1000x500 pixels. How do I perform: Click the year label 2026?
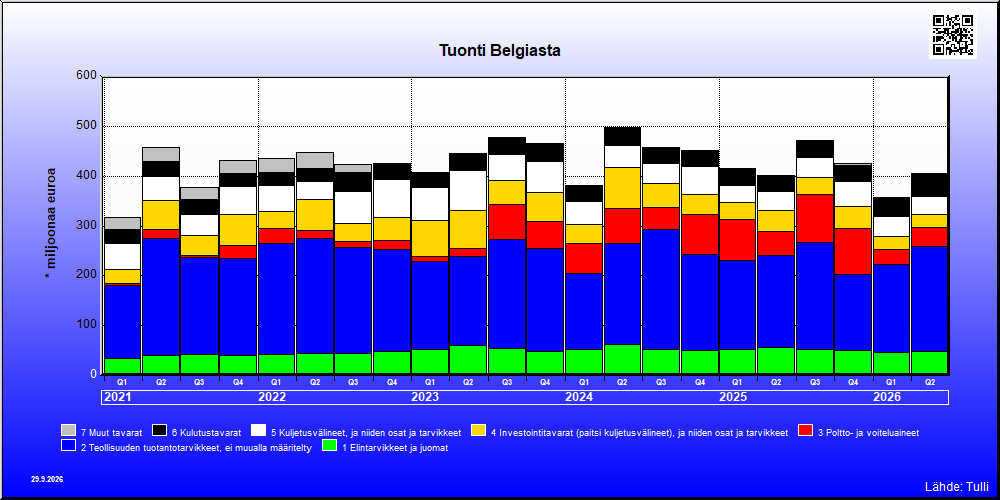pyautogui.click(x=887, y=397)
